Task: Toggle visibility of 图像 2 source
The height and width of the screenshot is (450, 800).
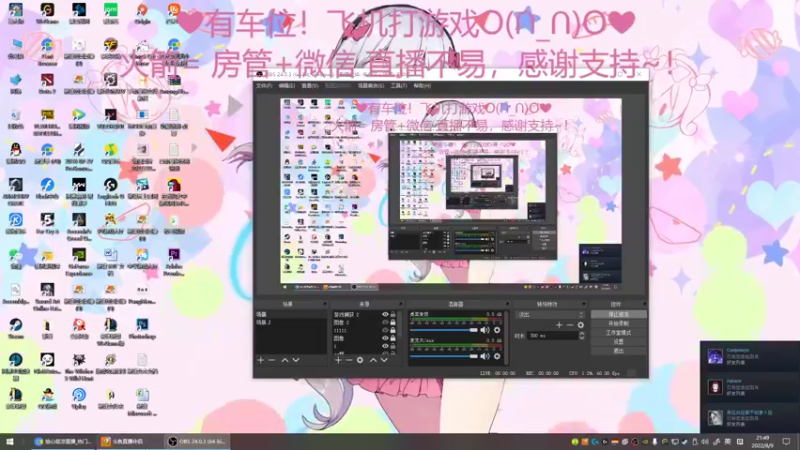Action: pyautogui.click(x=385, y=322)
